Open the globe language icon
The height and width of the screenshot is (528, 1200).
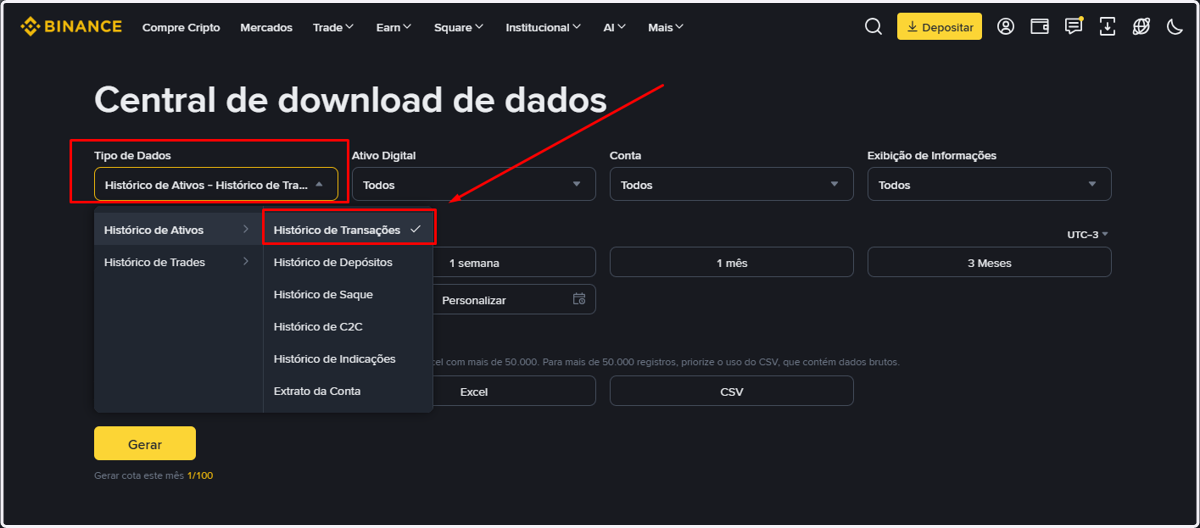1141,27
